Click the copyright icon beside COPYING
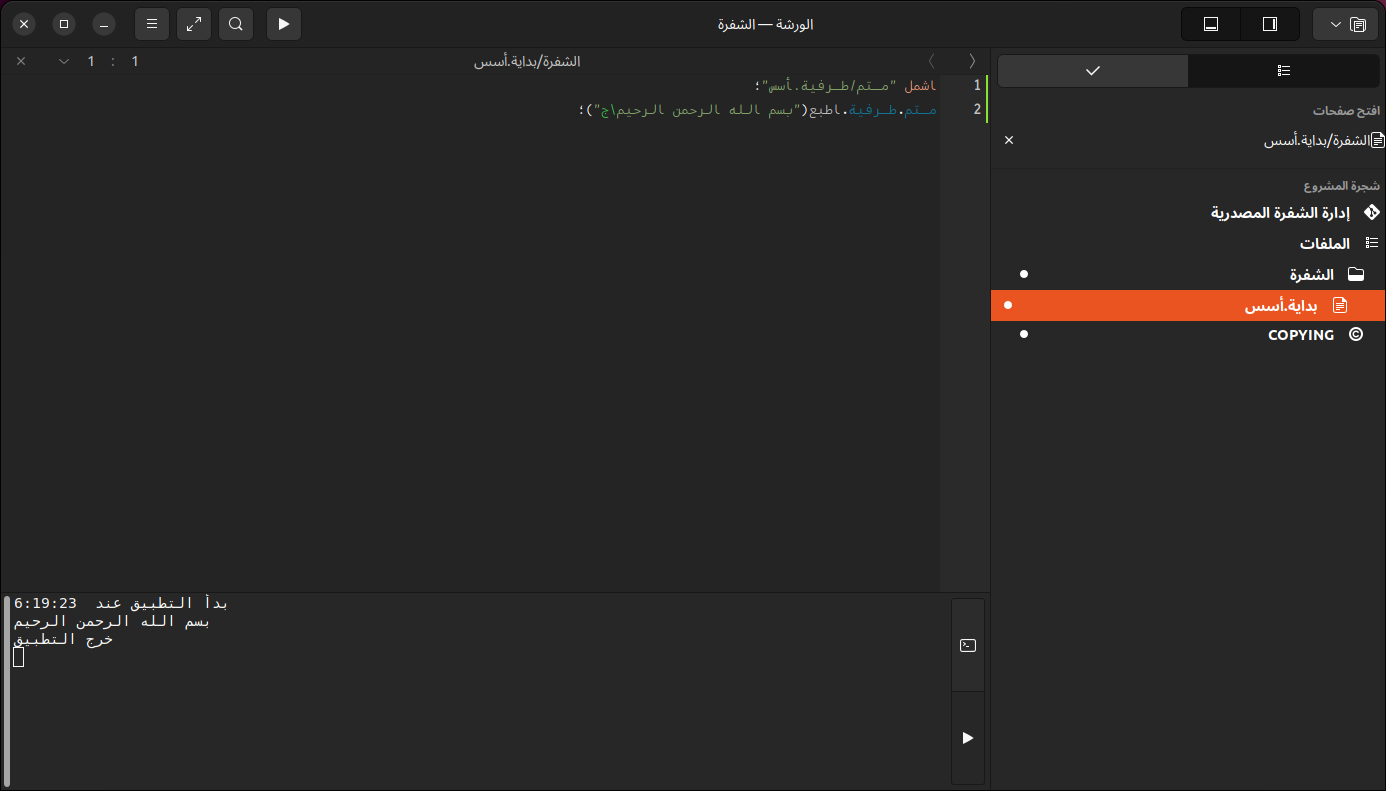 (1356, 335)
